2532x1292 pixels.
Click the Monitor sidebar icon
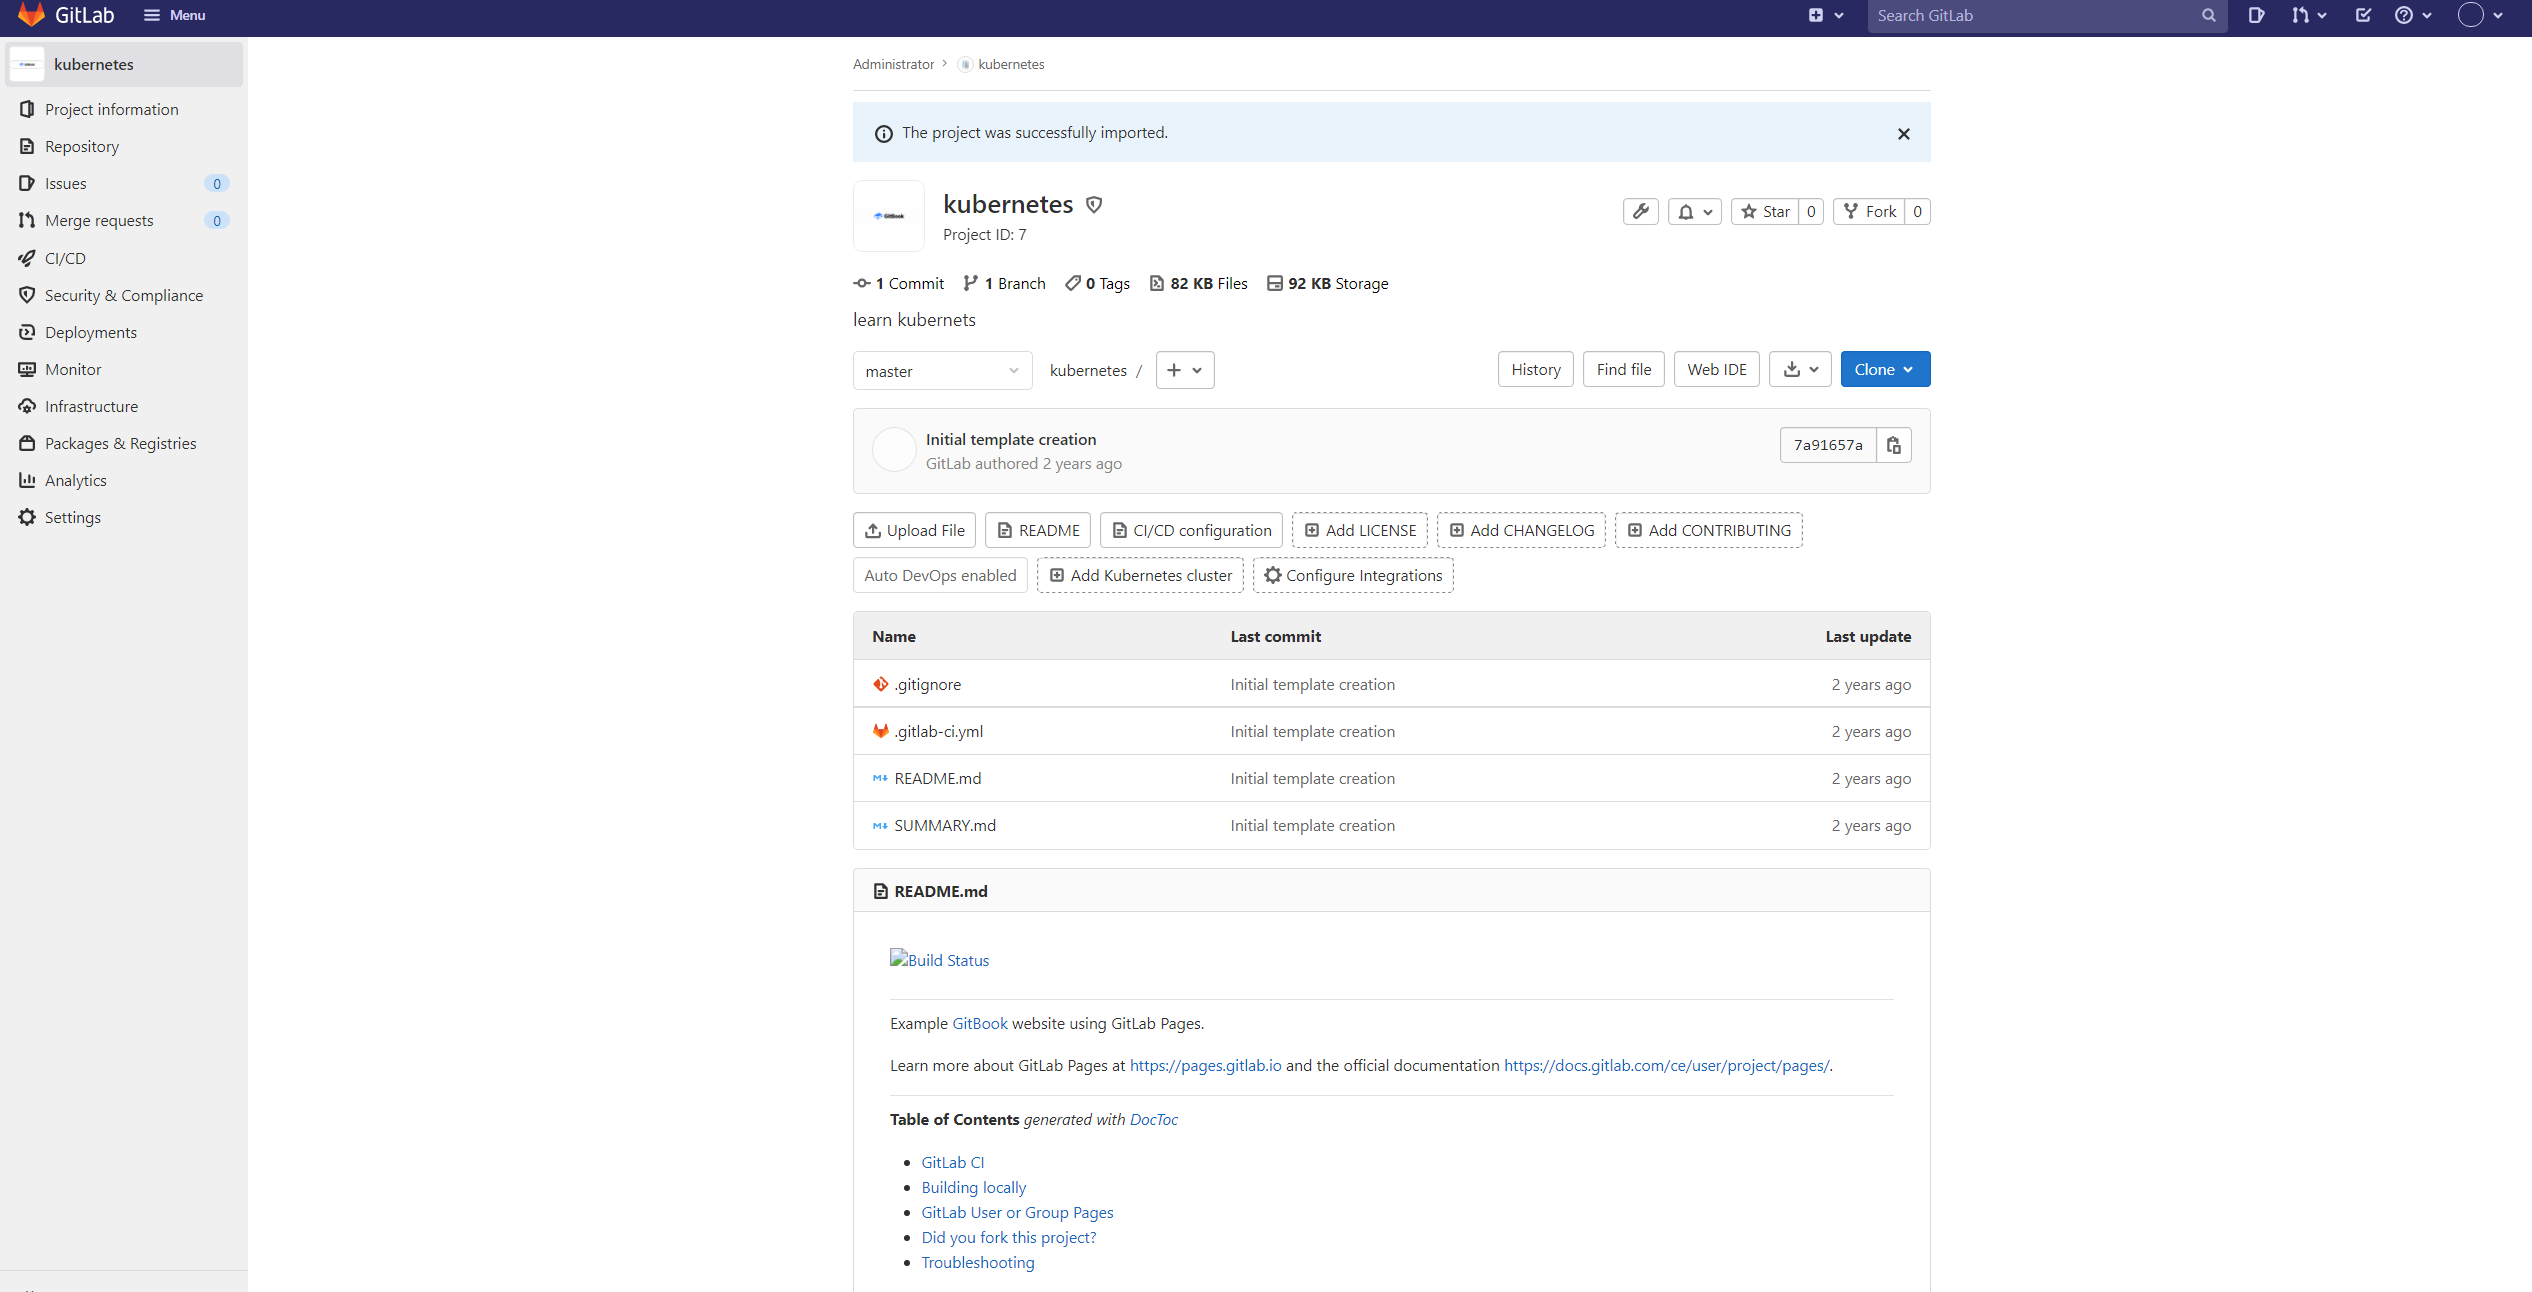point(27,369)
